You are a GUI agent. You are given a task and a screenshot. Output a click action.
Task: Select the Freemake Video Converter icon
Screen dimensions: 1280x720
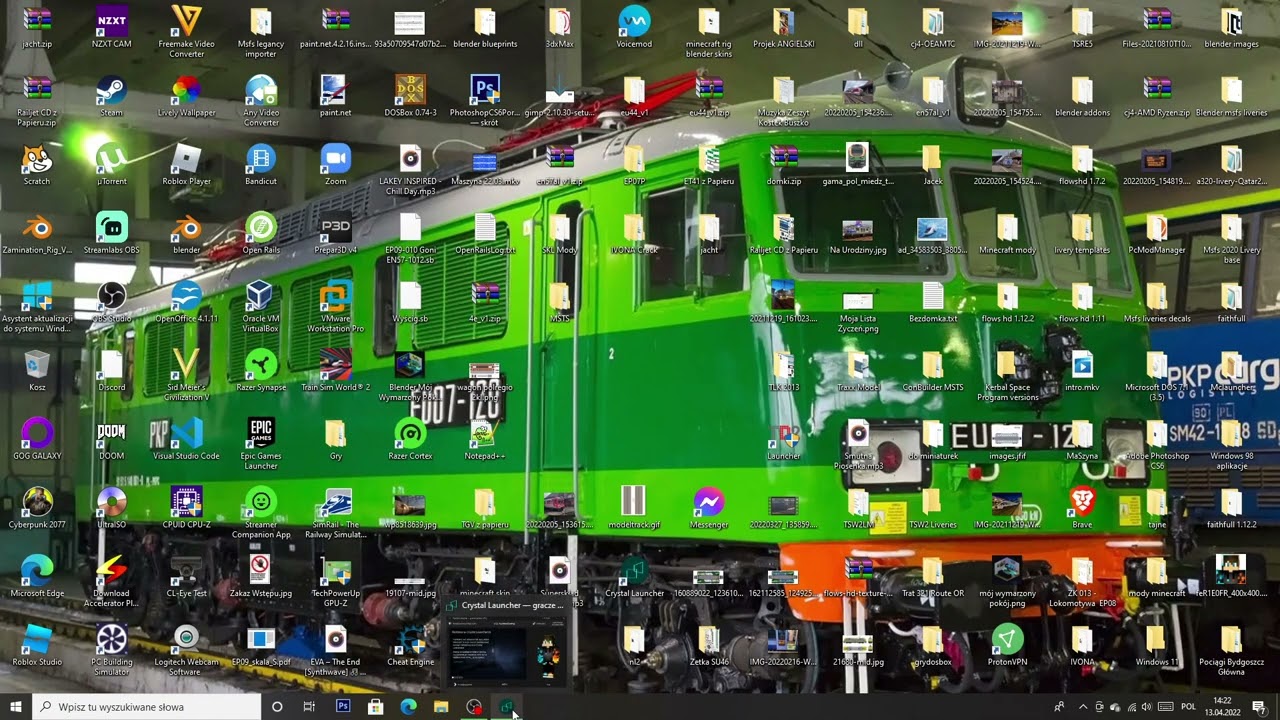click(x=186, y=33)
